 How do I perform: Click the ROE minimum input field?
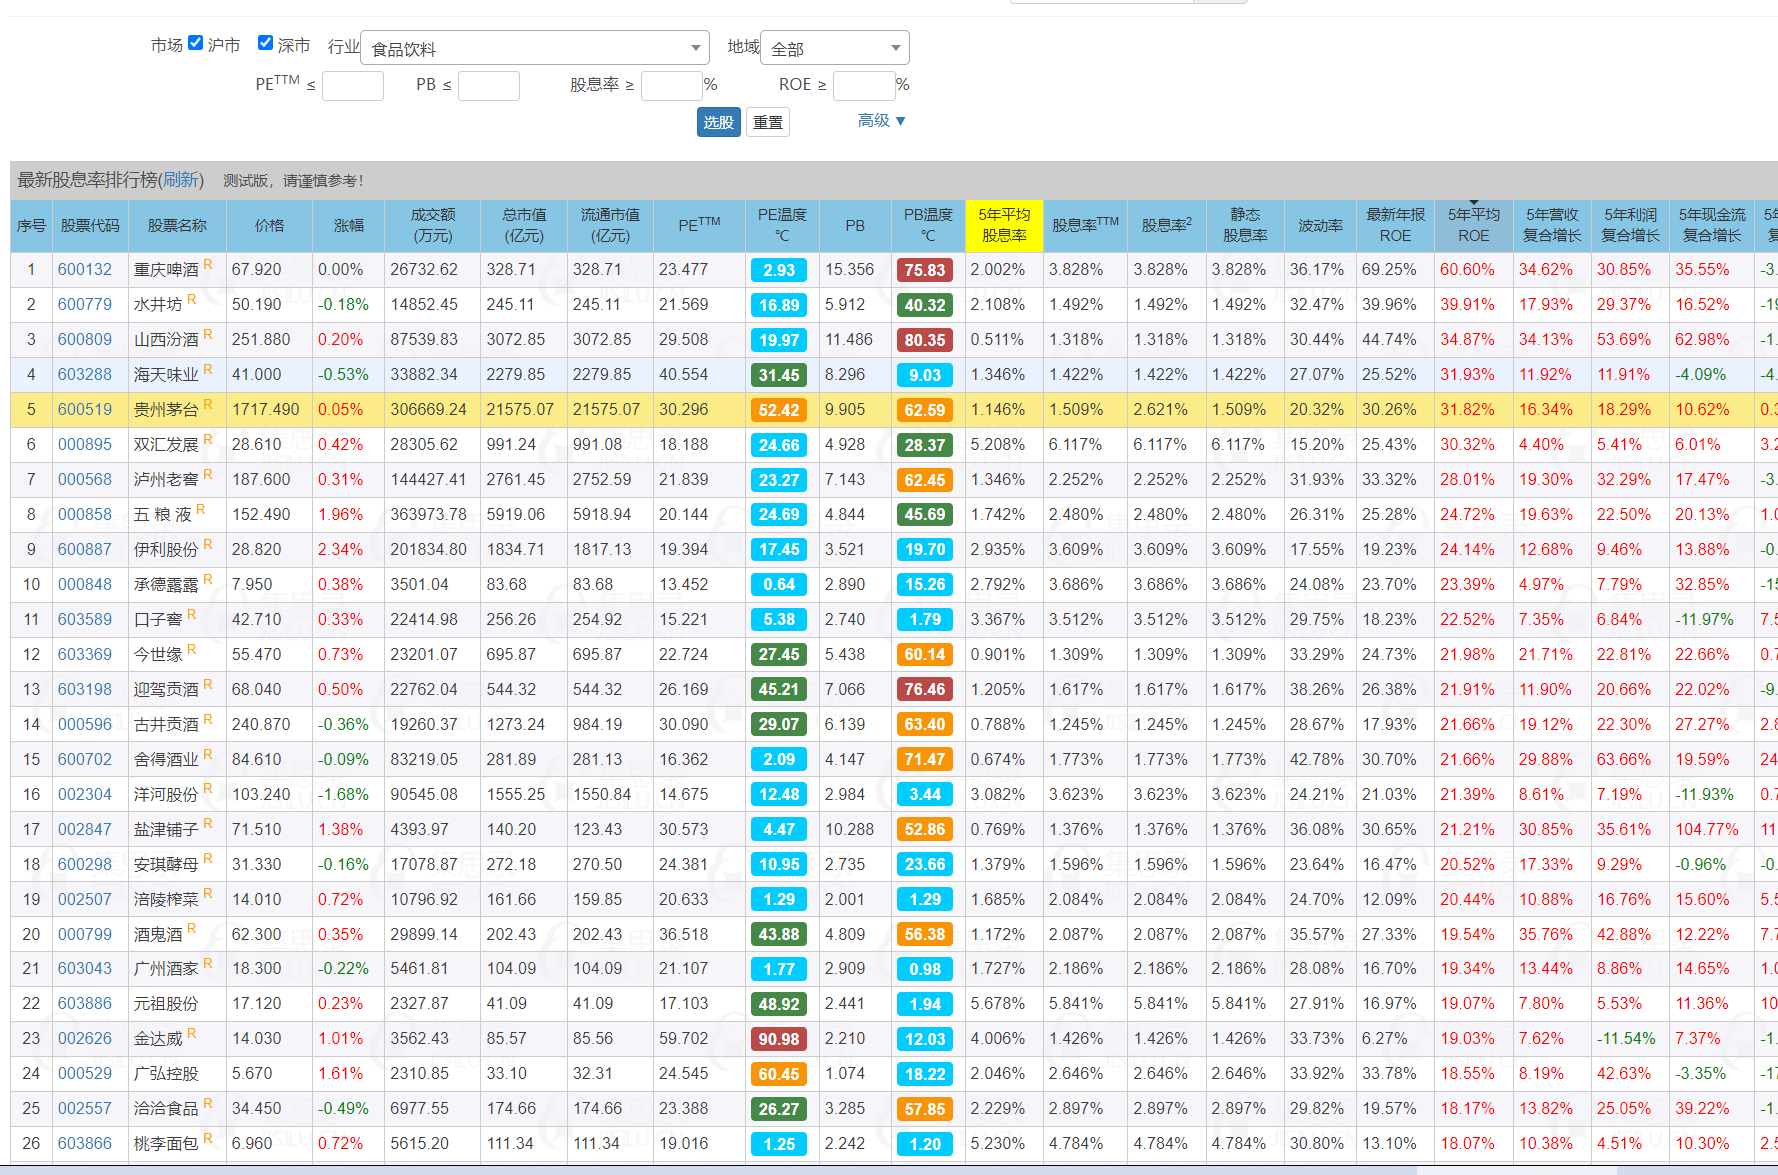(863, 86)
